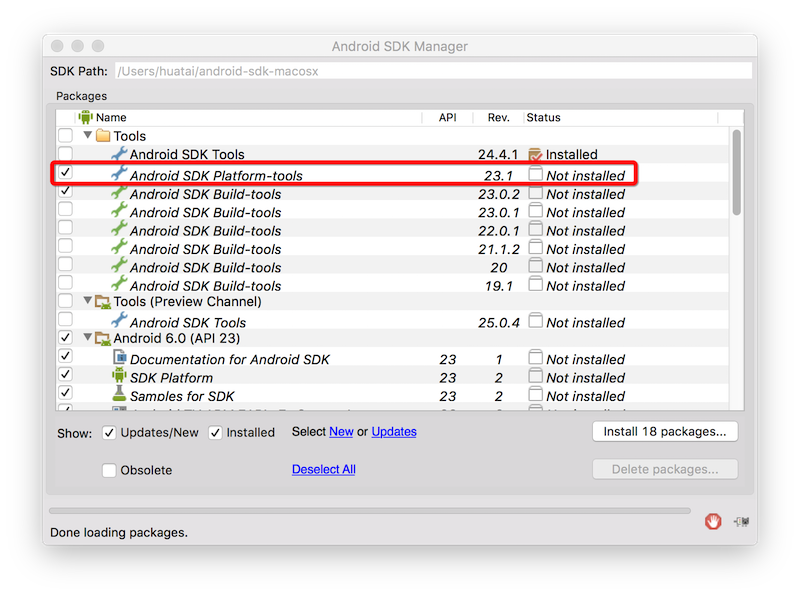Sort packages by the API column header
The width and height of the screenshot is (800, 596).
(447, 117)
